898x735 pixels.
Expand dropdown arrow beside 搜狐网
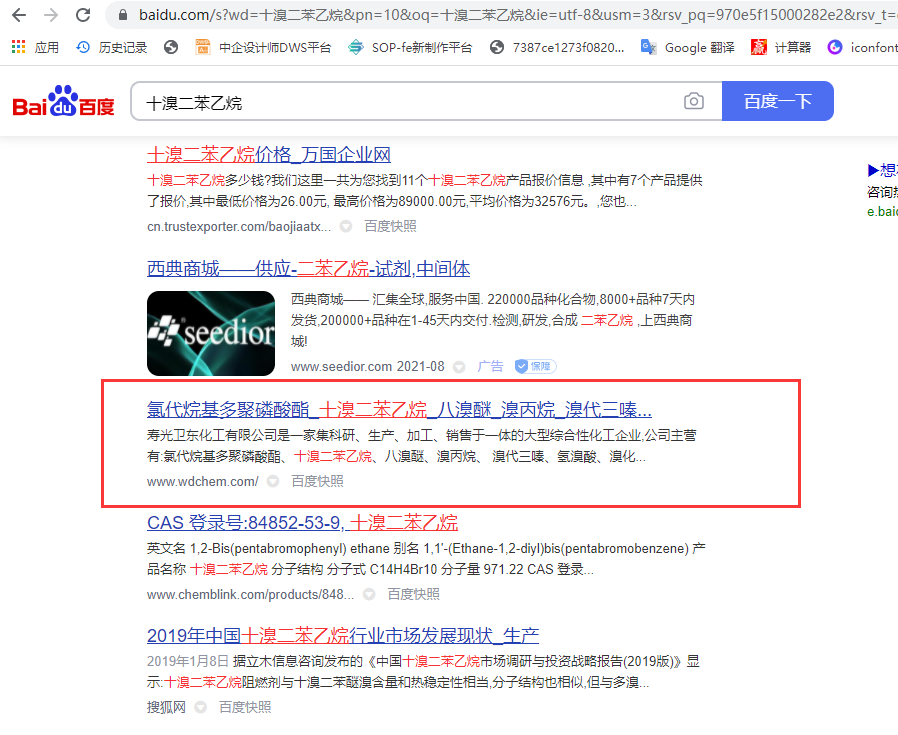(x=200, y=707)
